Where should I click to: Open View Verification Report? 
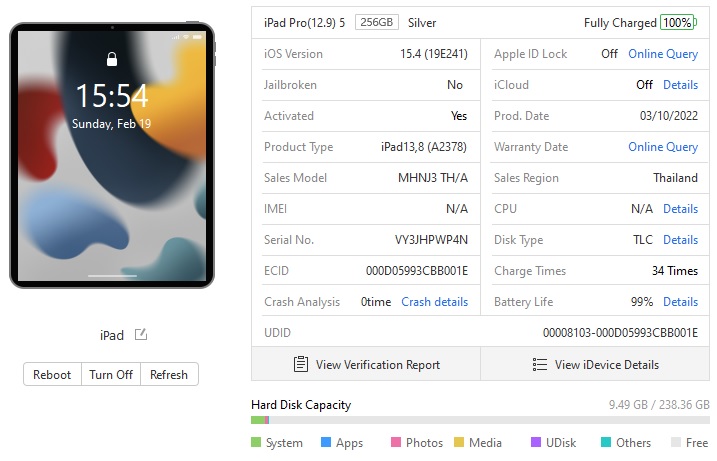coord(366,364)
